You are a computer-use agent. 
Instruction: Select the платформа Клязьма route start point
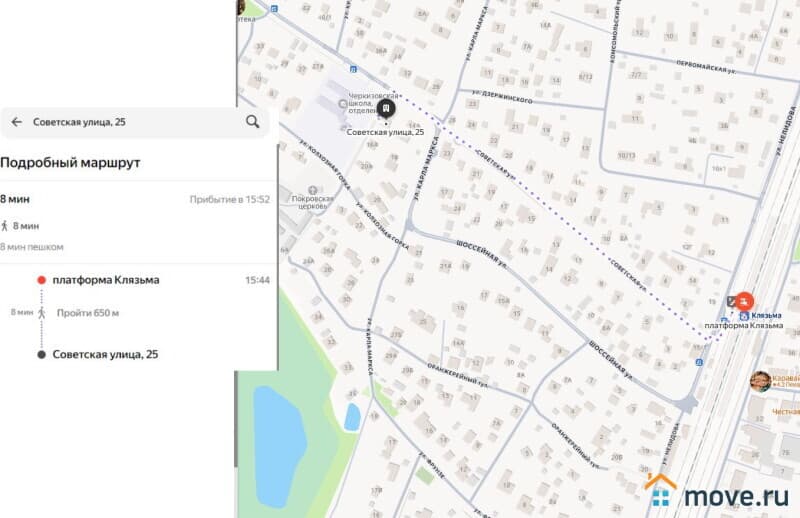tap(105, 280)
